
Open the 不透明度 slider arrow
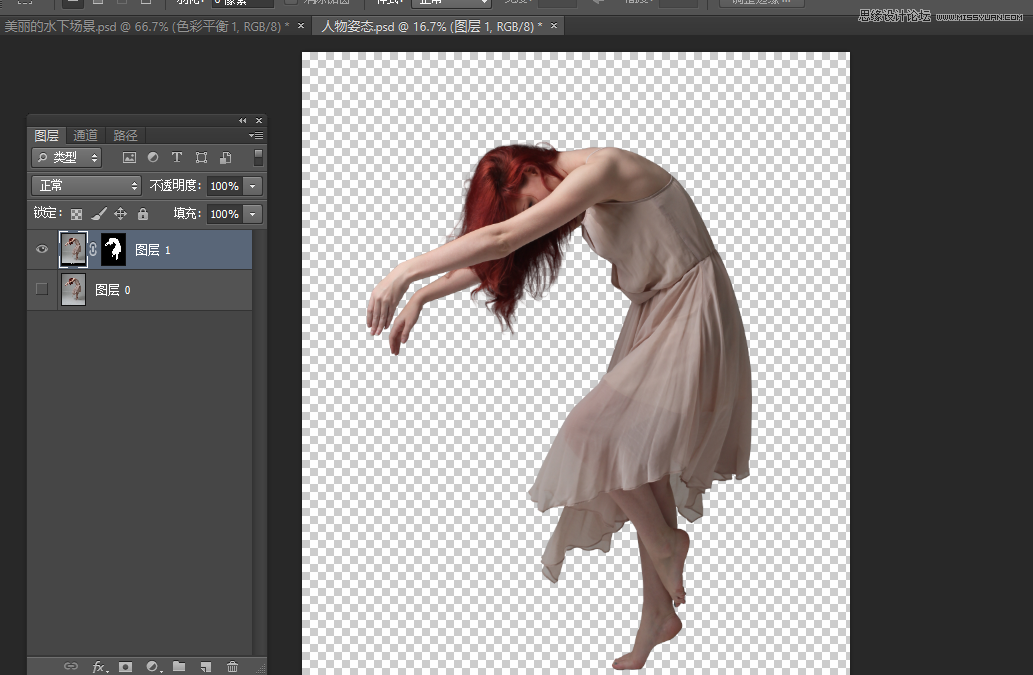click(252, 186)
